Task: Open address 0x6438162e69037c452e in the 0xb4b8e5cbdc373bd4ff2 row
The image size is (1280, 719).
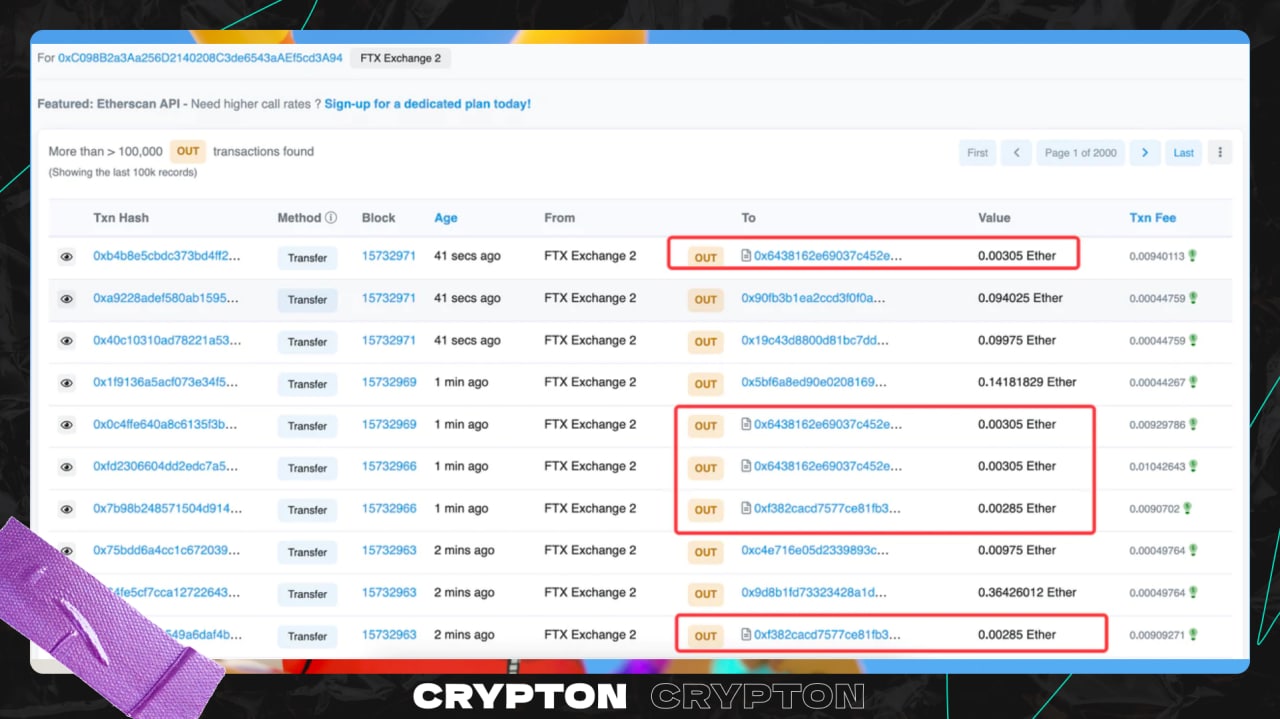Action: point(828,256)
